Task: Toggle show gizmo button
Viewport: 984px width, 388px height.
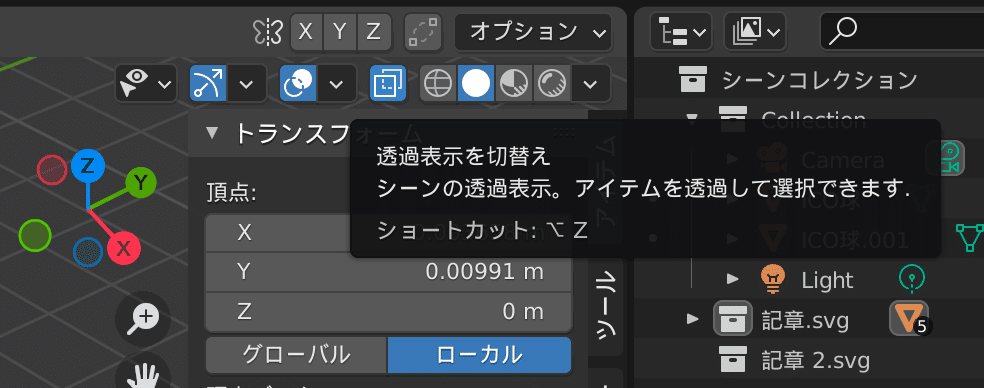Action: [x=208, y=84]
